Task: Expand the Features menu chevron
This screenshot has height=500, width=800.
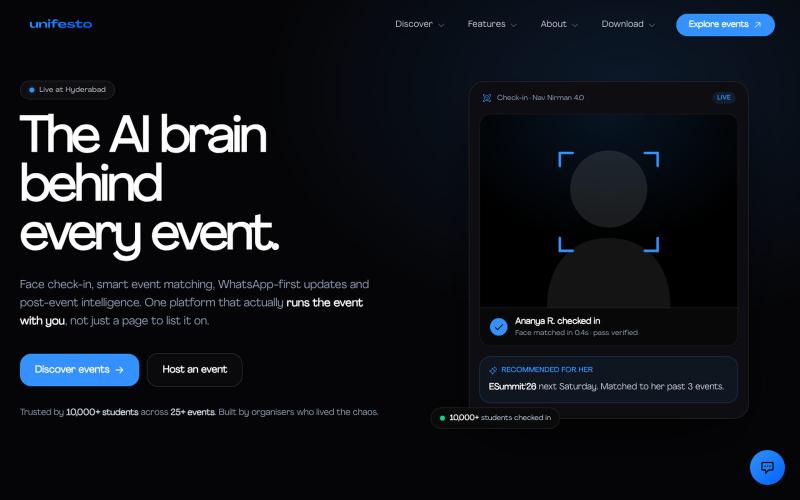Action: tap(514, 25)
